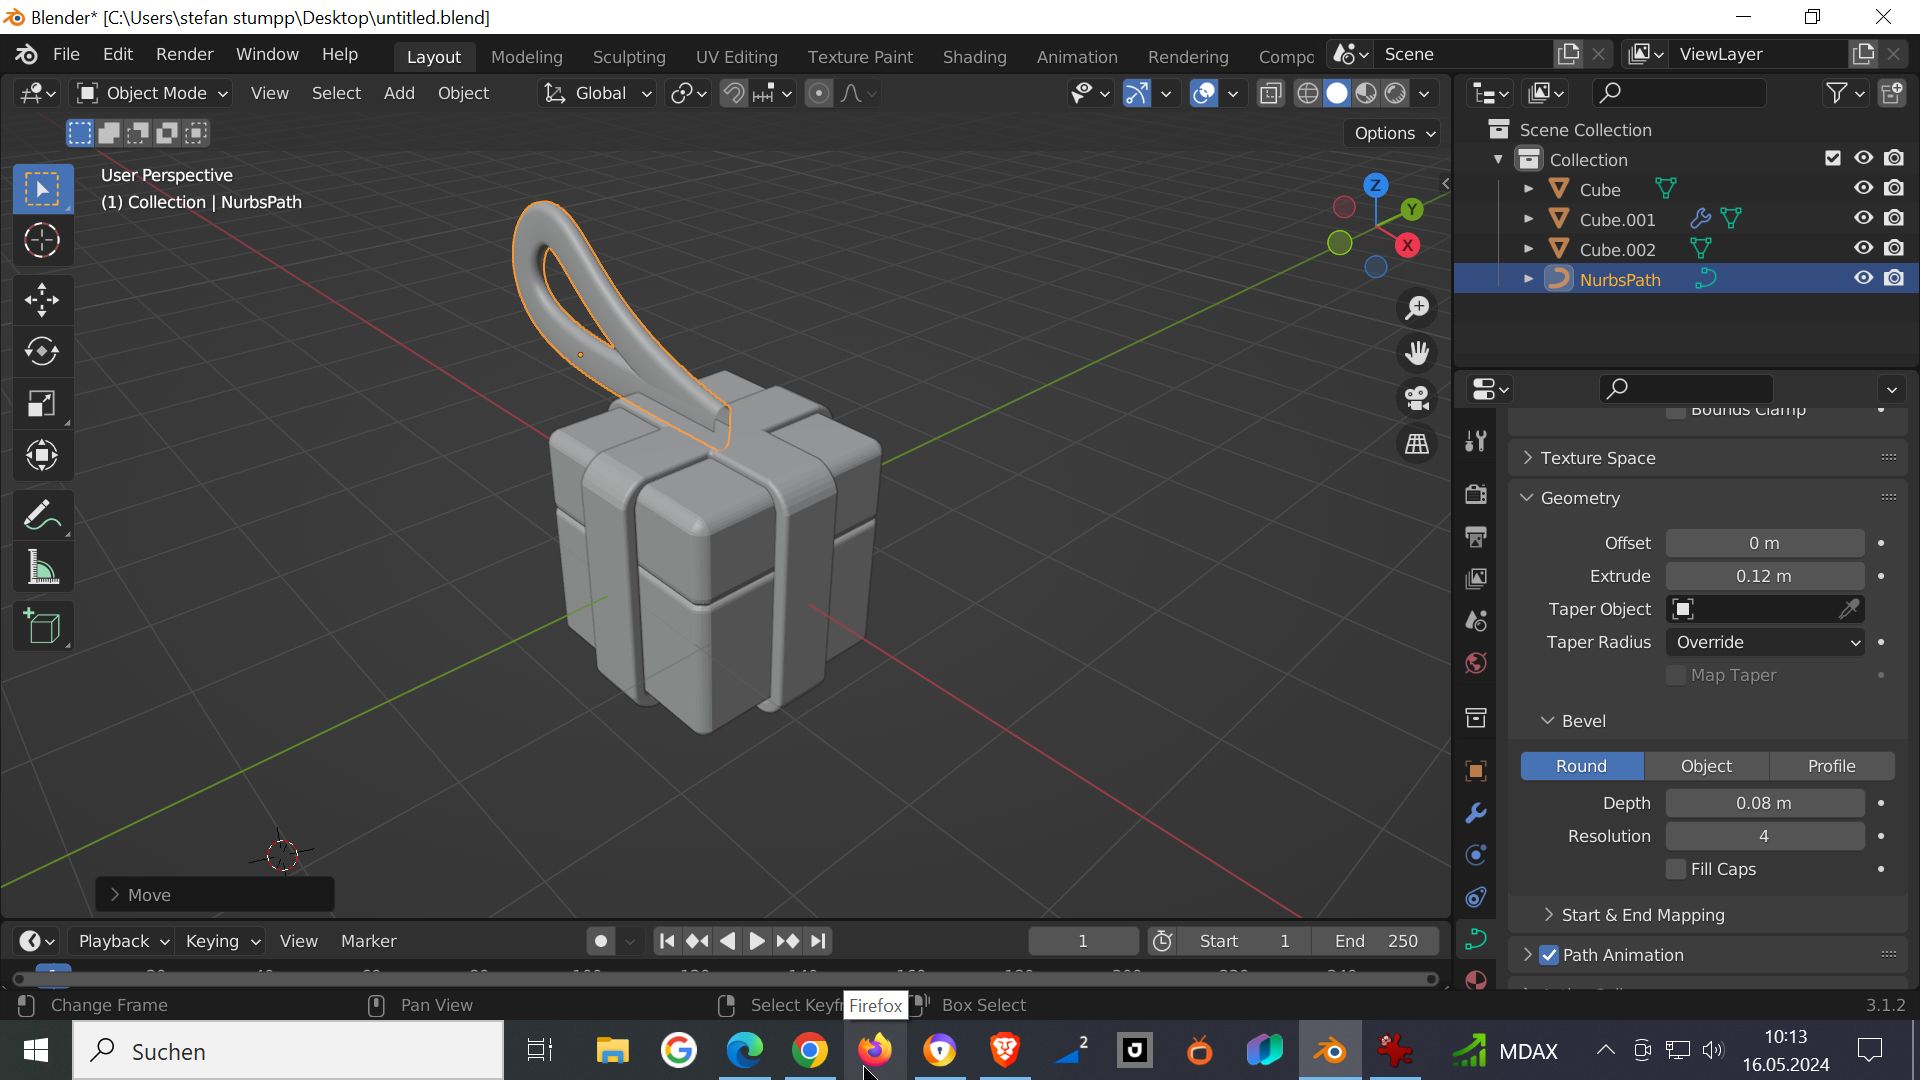Switch to the Sculpting workspace tab

628,57
